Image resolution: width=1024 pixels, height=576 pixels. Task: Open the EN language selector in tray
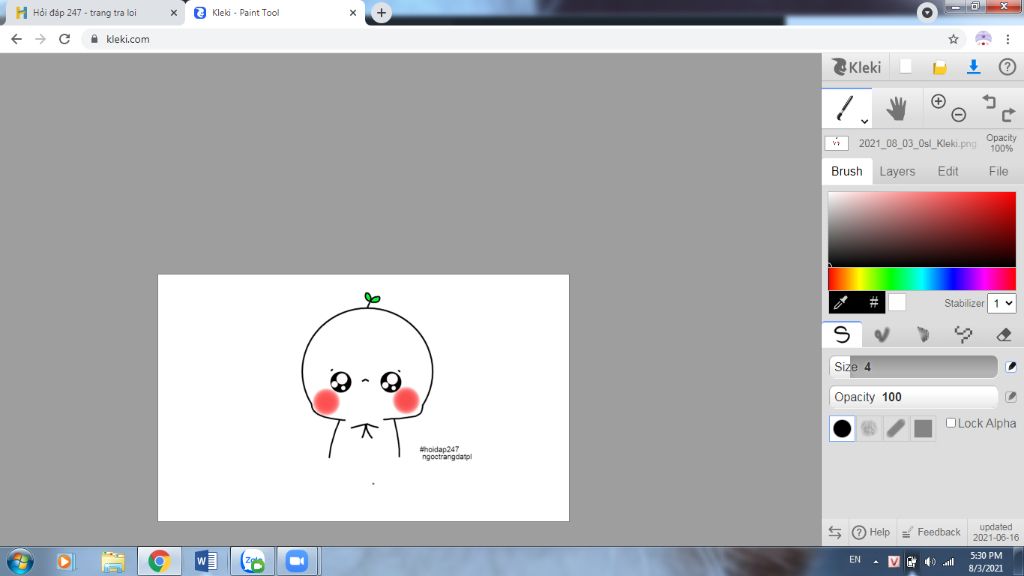(x=855, y=560)
